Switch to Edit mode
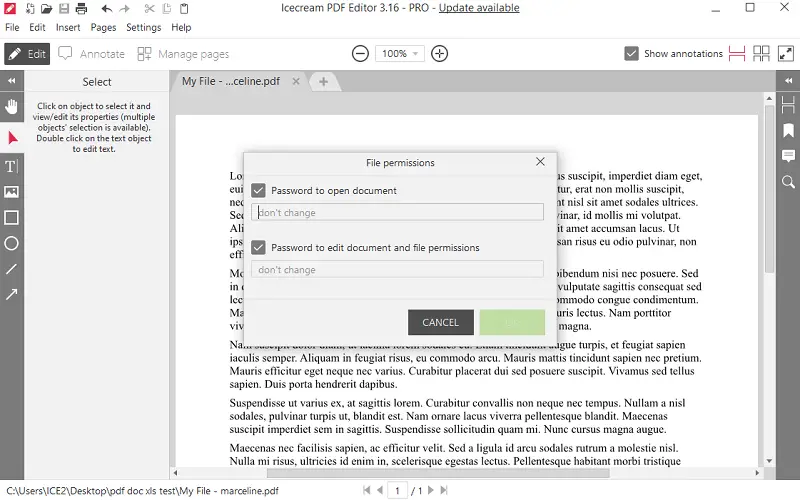 coord(27,54)
